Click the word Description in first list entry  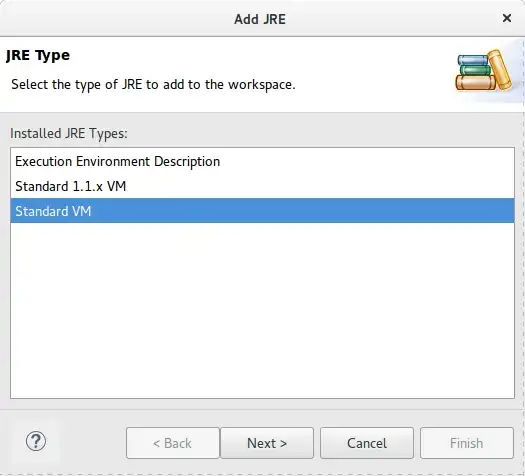coord(187,162)
